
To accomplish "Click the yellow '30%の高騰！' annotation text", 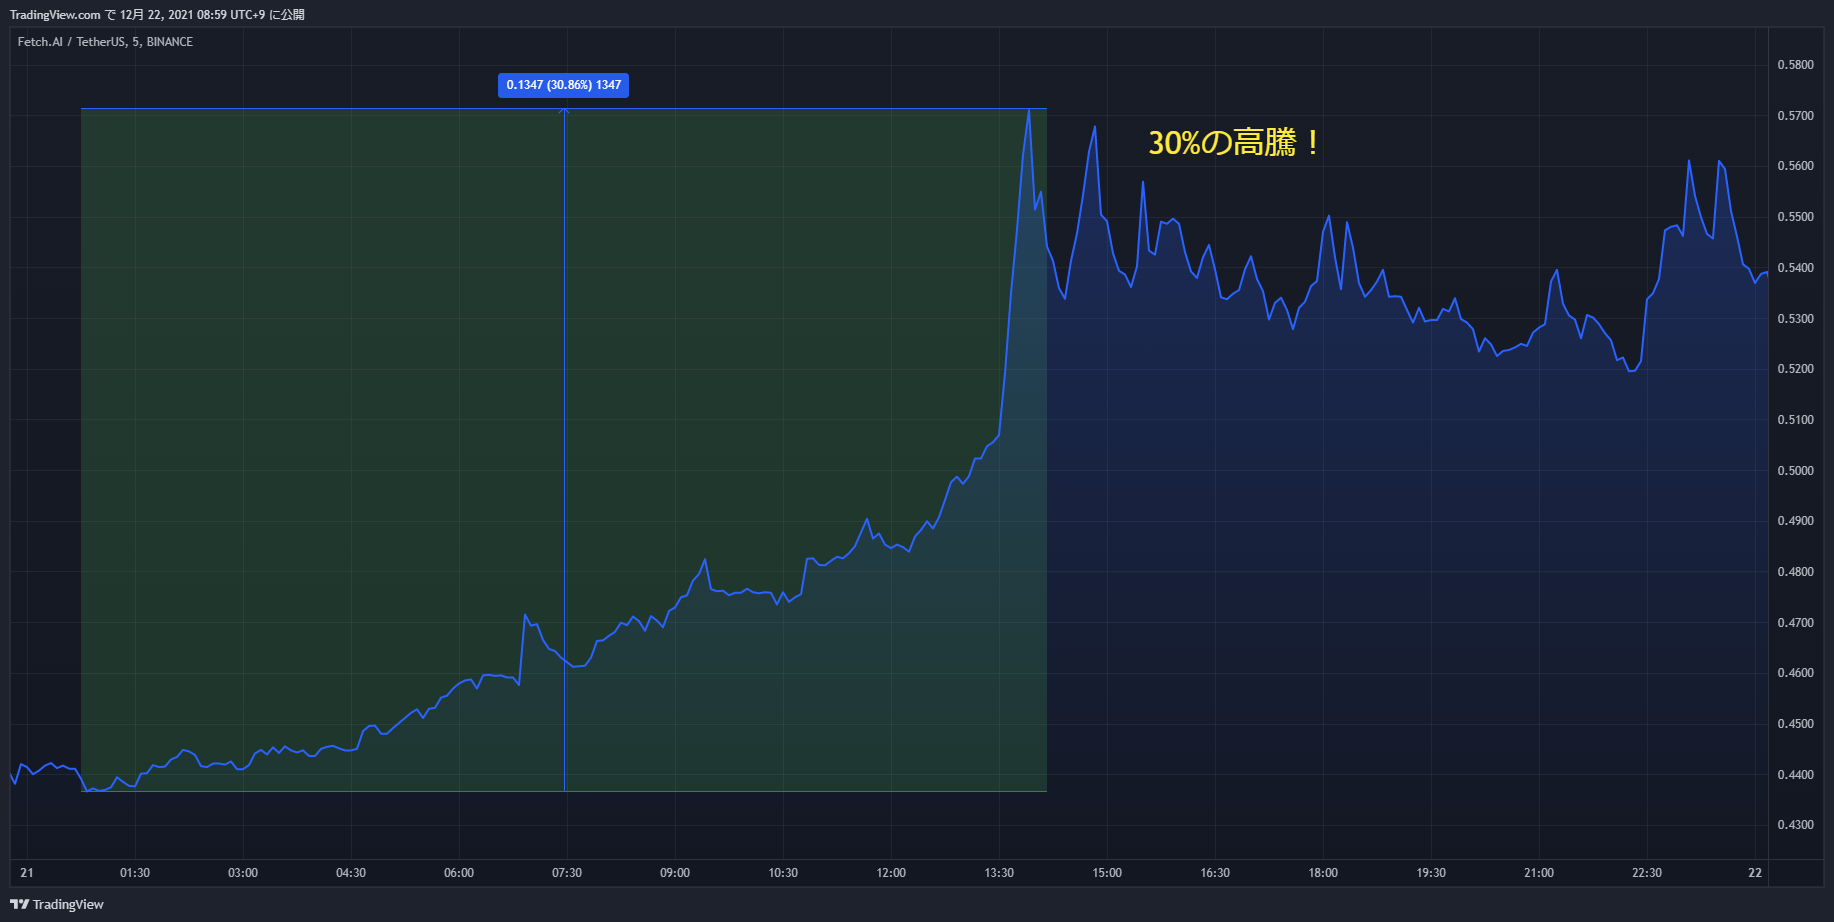I will [x=1236, y=143].
